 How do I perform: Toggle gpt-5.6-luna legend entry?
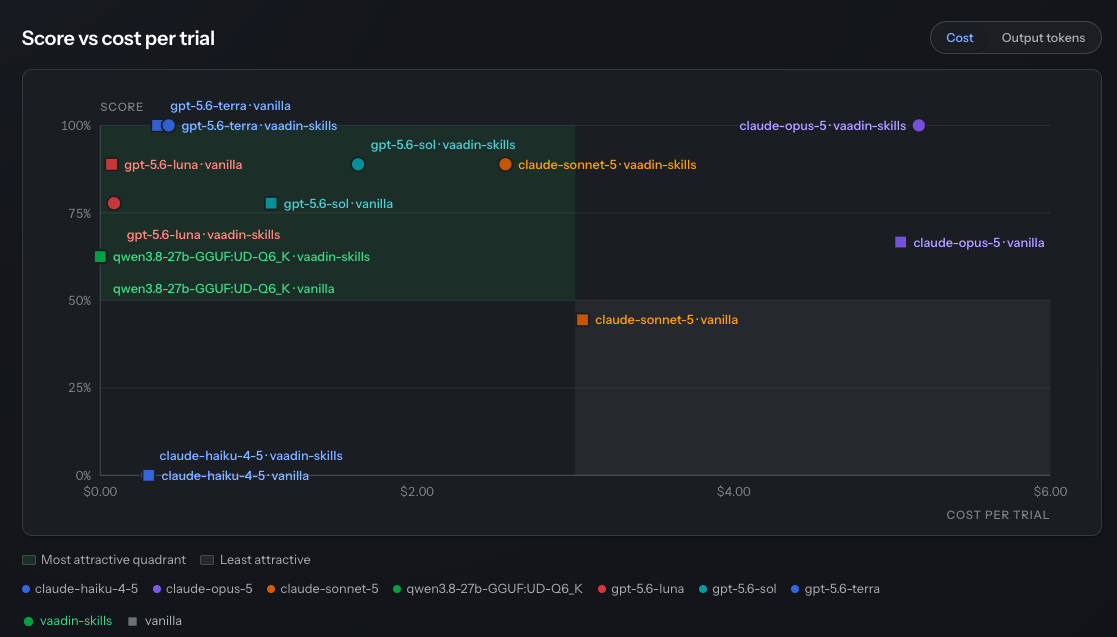pos(640,589)
